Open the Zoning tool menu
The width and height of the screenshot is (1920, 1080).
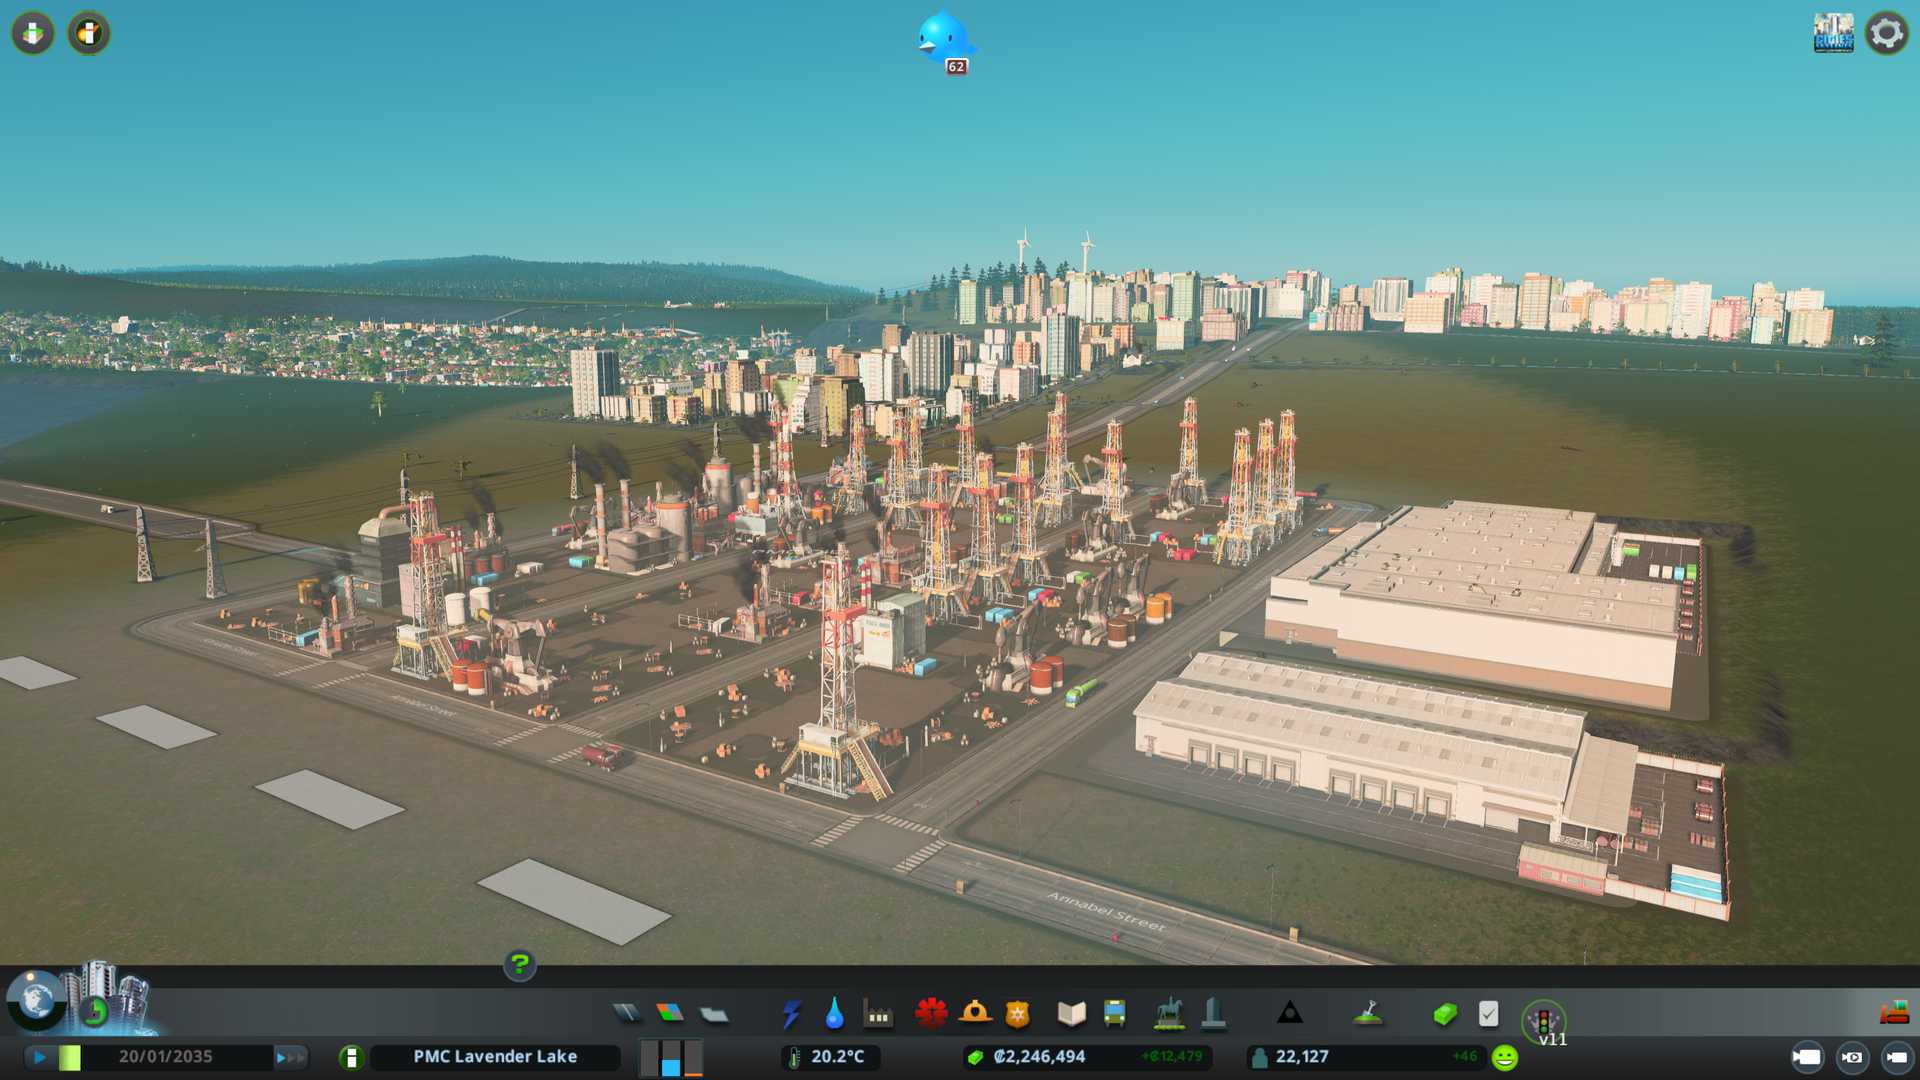click(670, 1014)
